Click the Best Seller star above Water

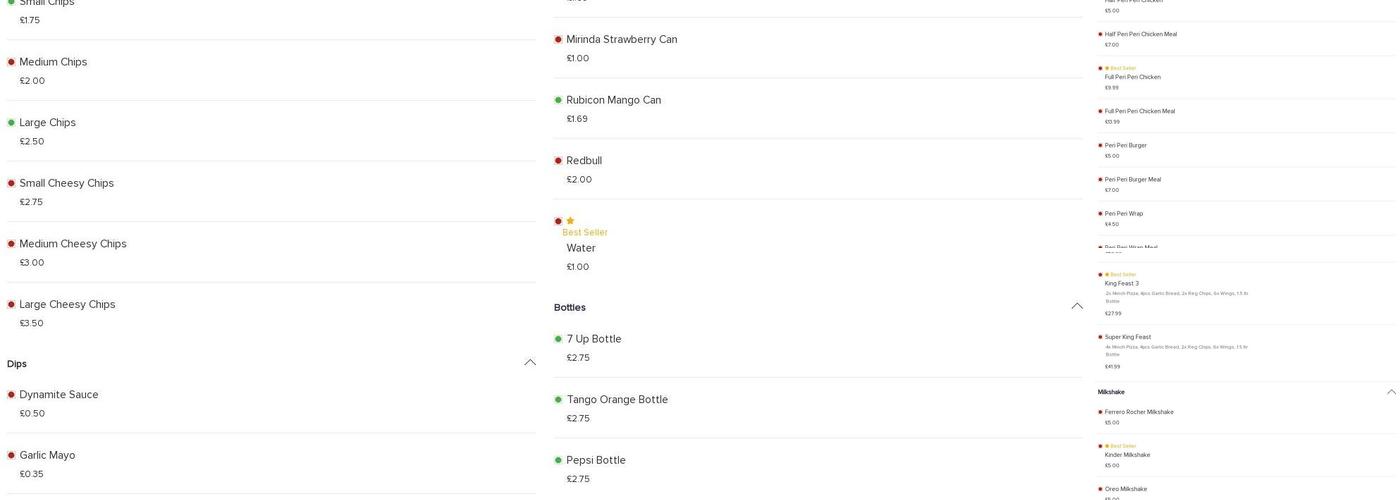tap(570, 221)
